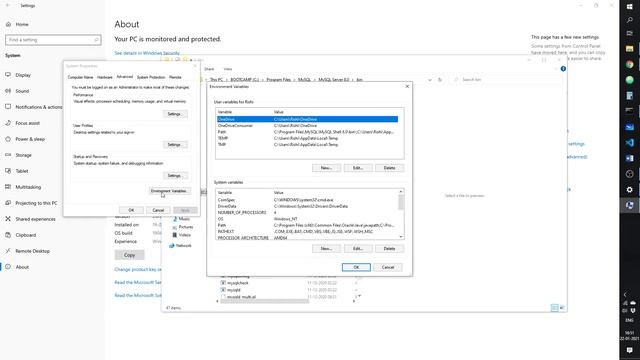Select Path row in system variables
The image size is (640, 360).
pyautogui.click(x=307, y=225)
